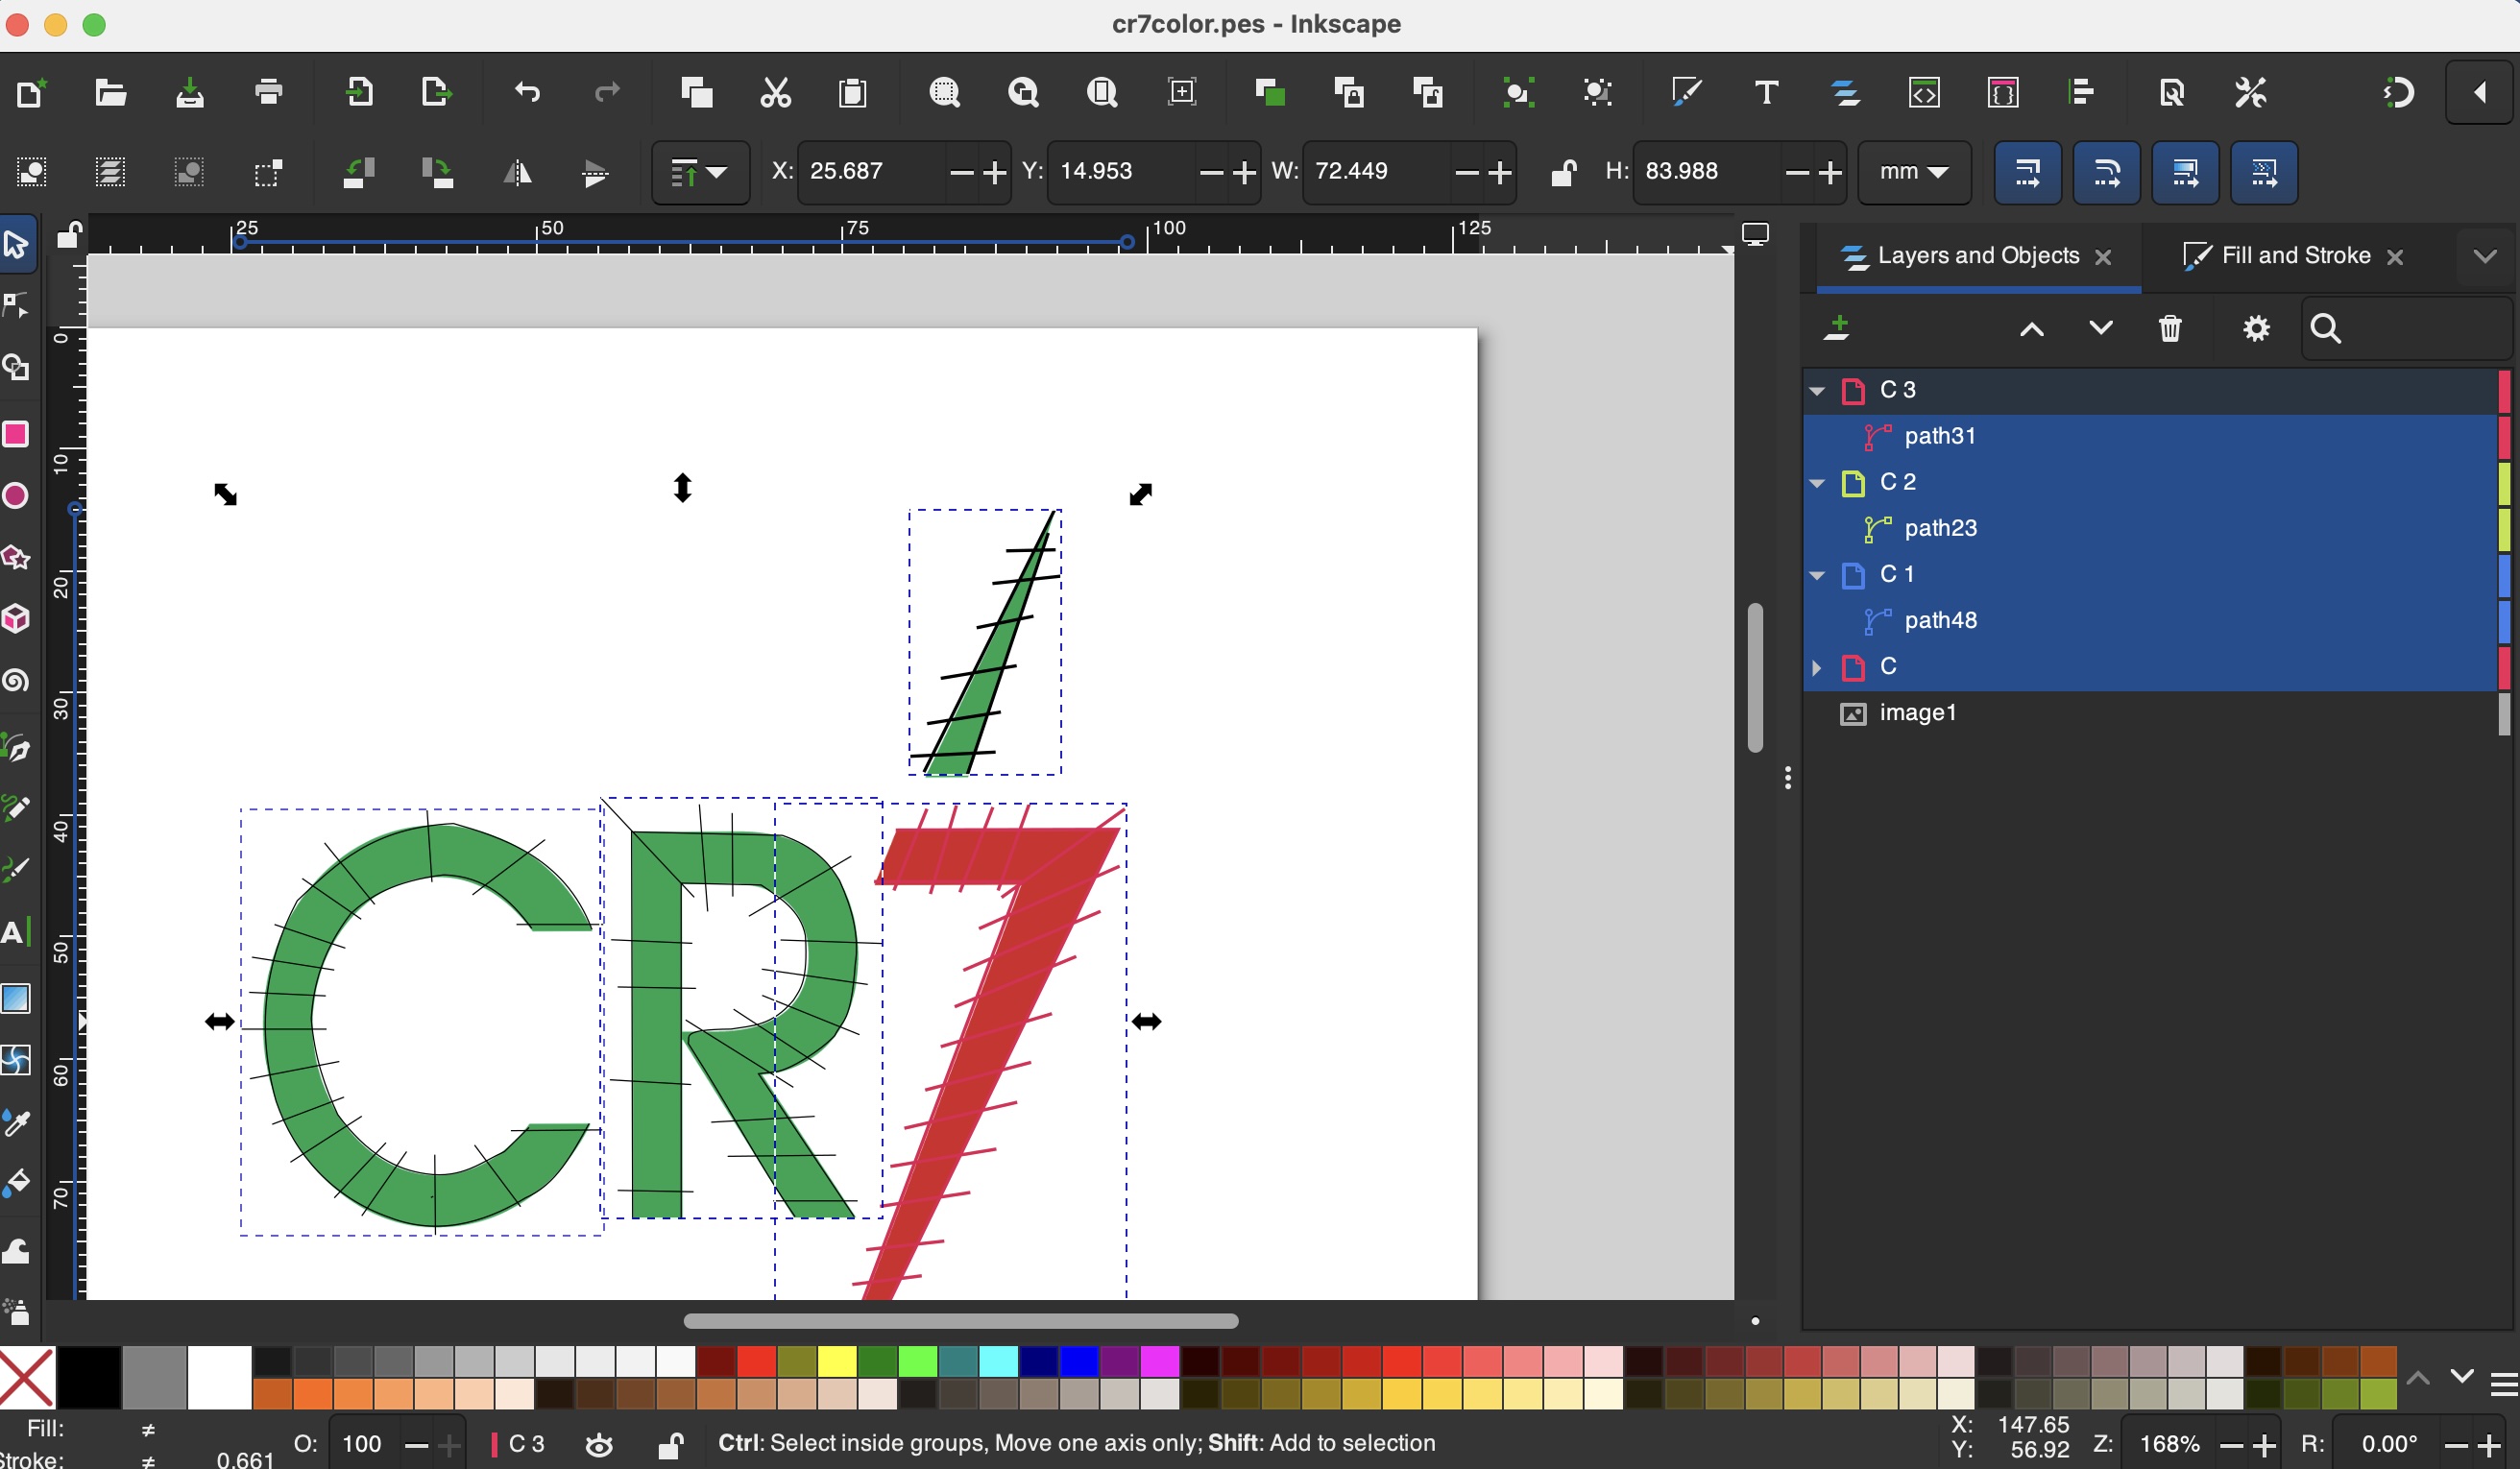Open the raise selection dropdown

click(x=700, y=173)
